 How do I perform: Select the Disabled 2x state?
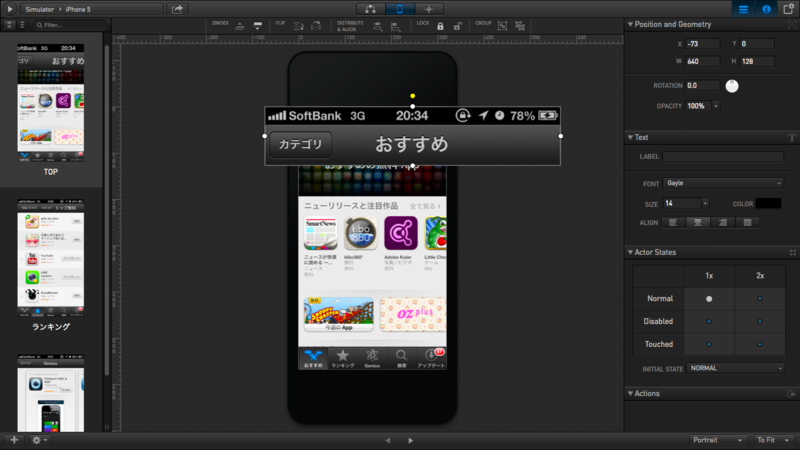point(760,321)
